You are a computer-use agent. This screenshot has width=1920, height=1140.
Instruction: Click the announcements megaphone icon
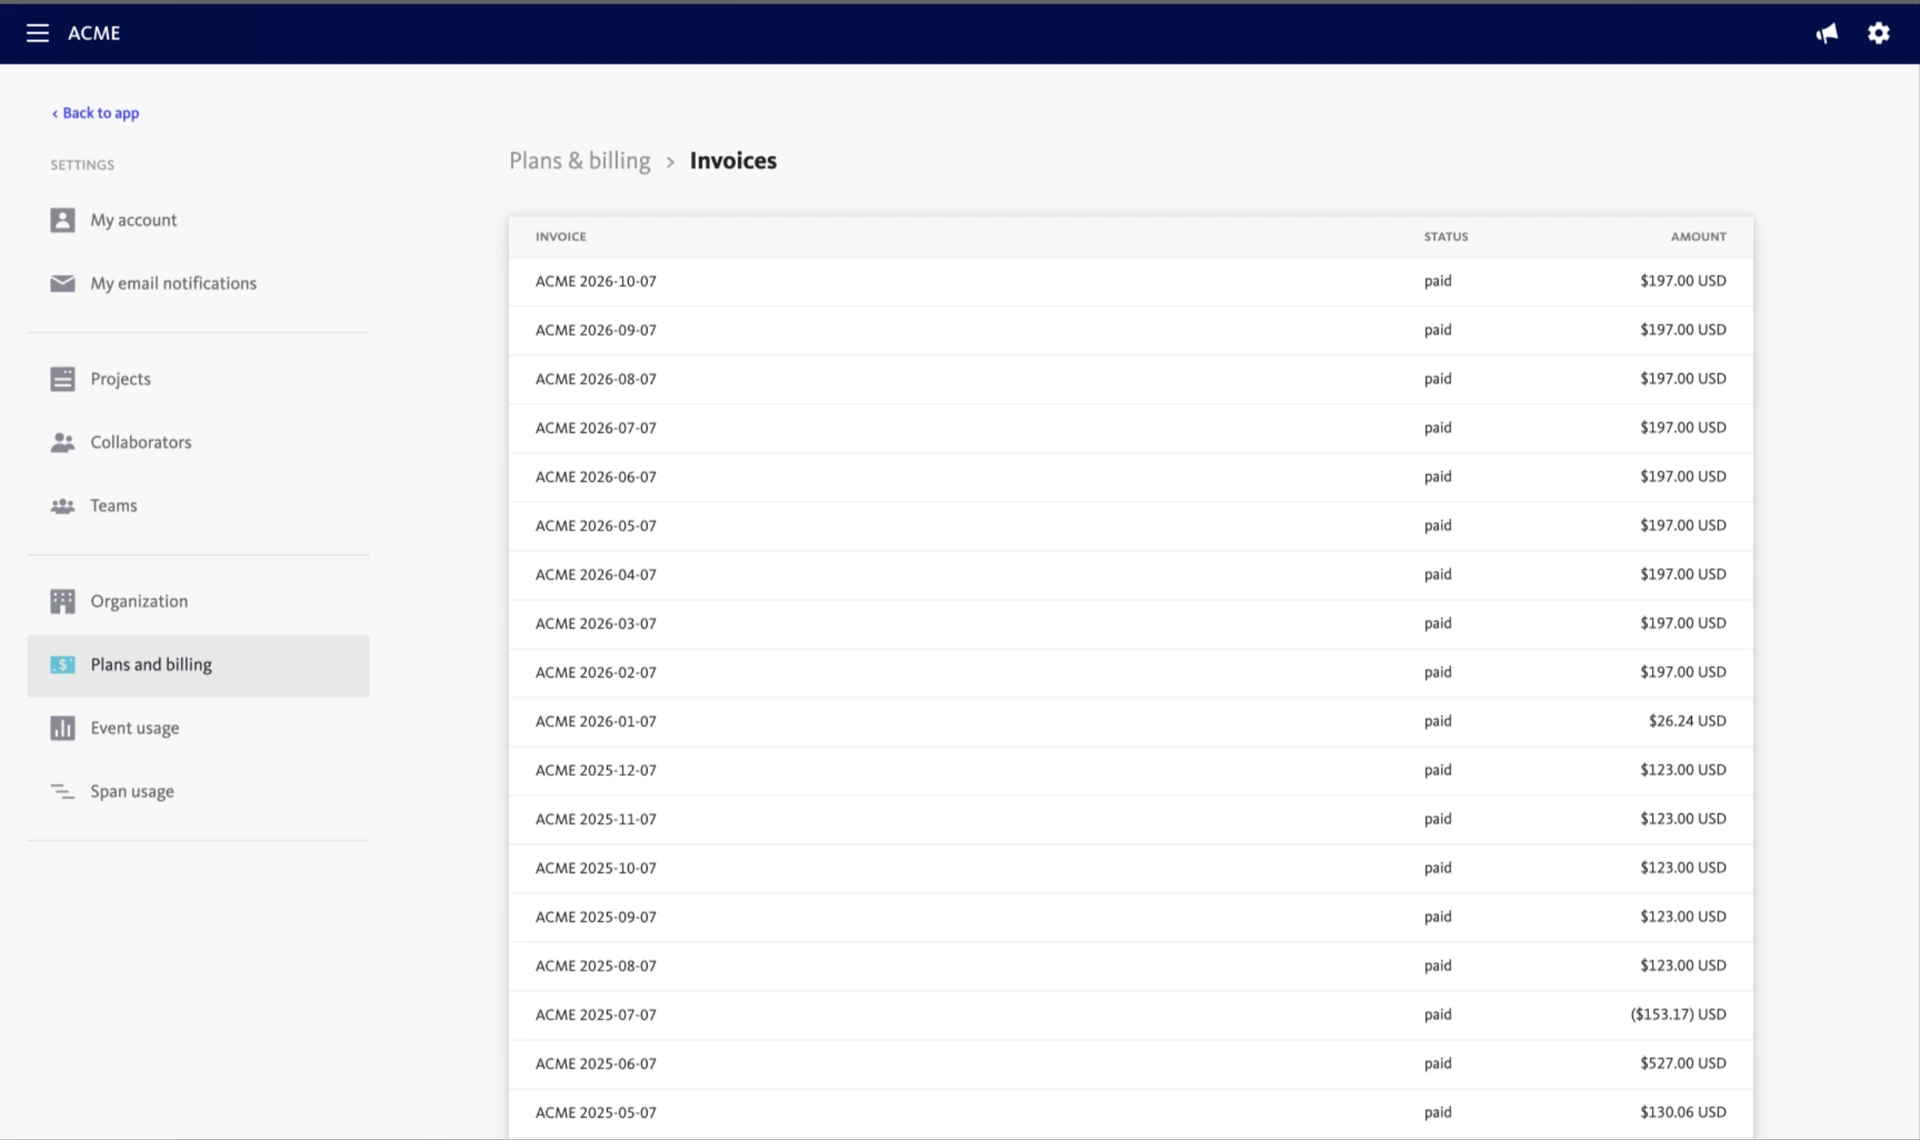pos(1827,33)
